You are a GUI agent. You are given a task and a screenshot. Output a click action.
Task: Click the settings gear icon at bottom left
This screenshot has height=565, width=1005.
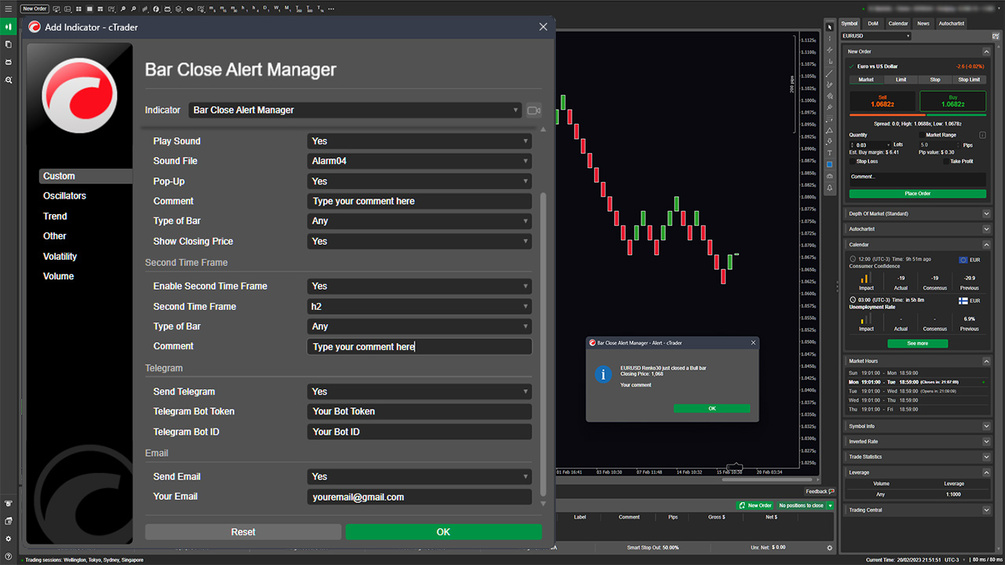click(x=8, y=538)
